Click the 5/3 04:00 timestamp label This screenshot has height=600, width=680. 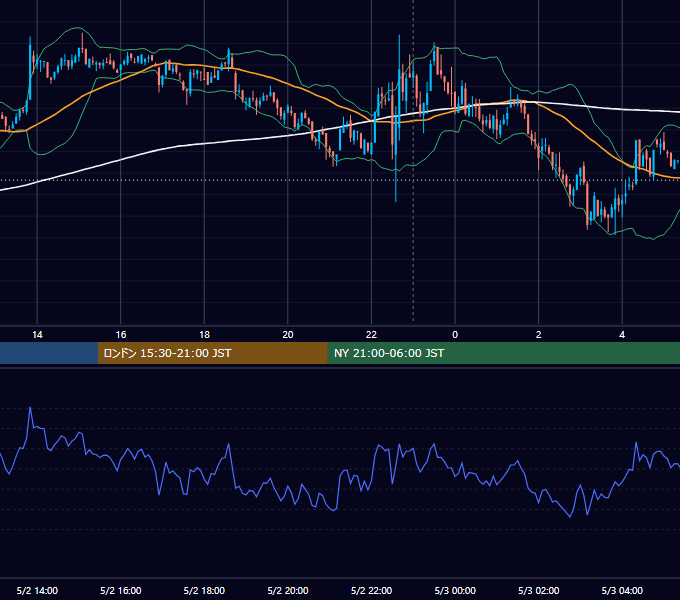(x=622, y=590)
